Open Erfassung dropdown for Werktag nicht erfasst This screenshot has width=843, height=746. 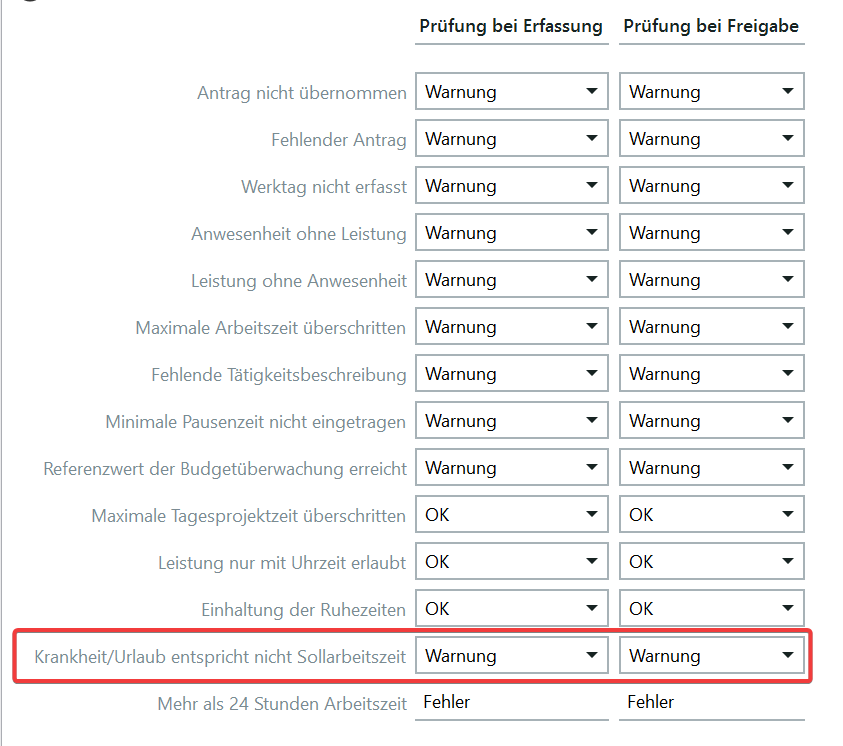pos(511,186)
